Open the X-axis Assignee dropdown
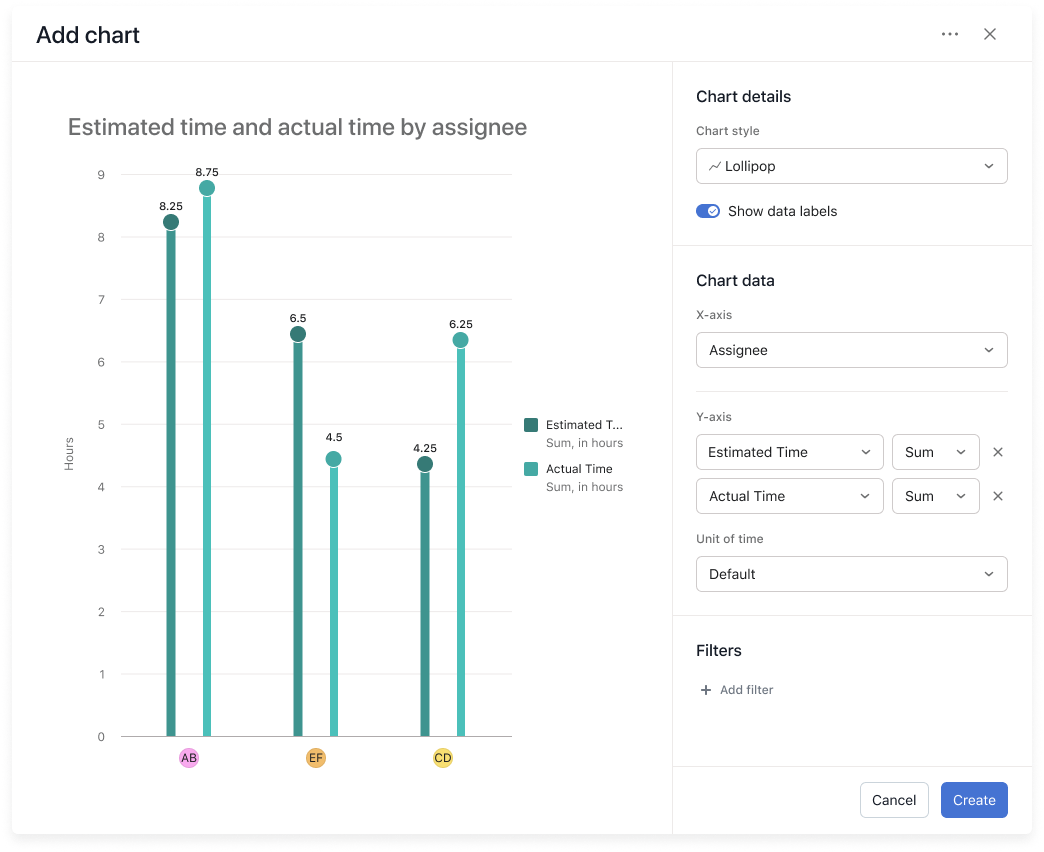 pos(851,350)
